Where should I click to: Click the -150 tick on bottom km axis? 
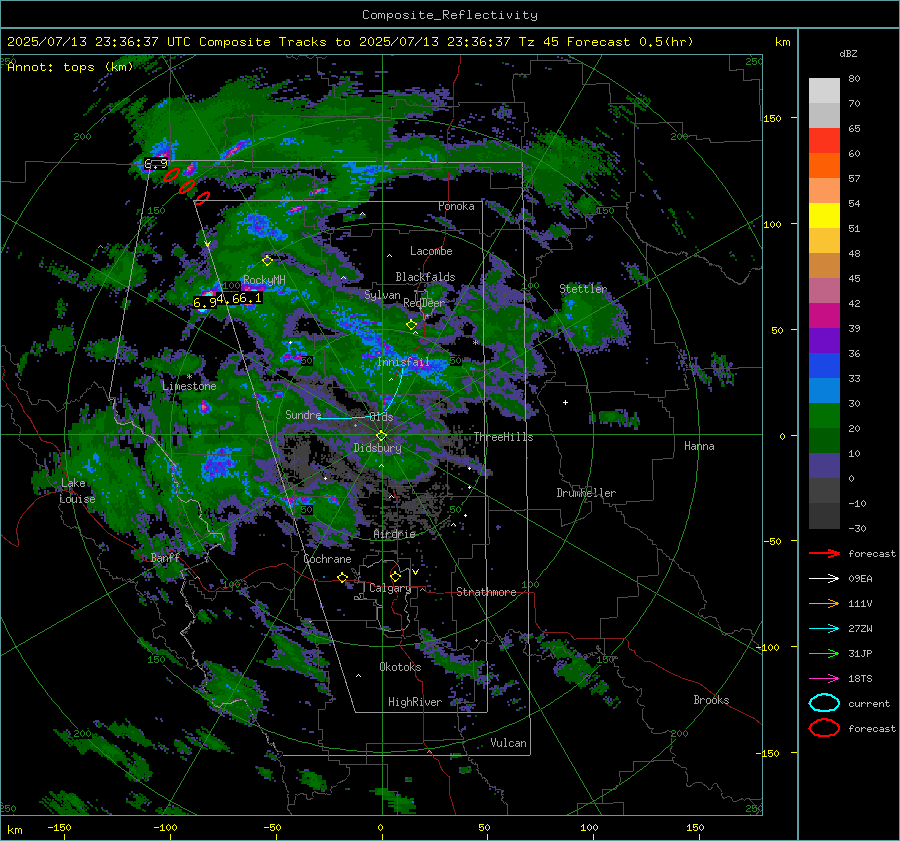pos(59,827)
